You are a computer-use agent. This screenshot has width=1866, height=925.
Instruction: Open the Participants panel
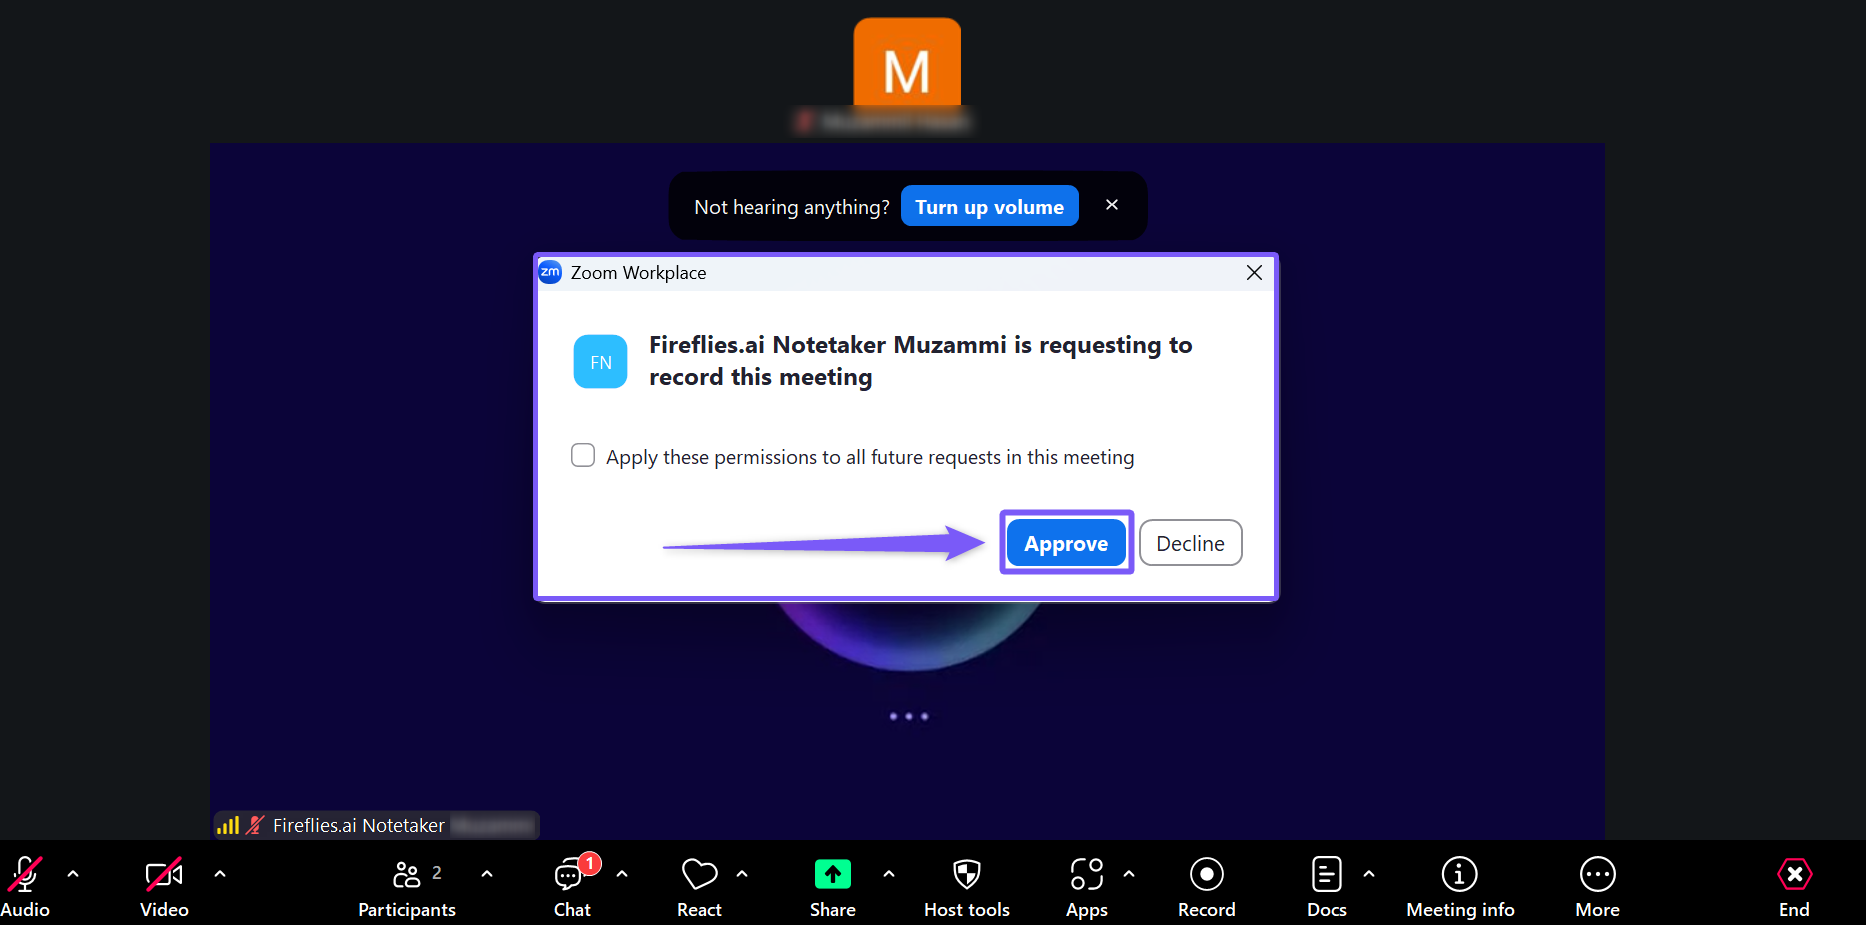point(407,886)
